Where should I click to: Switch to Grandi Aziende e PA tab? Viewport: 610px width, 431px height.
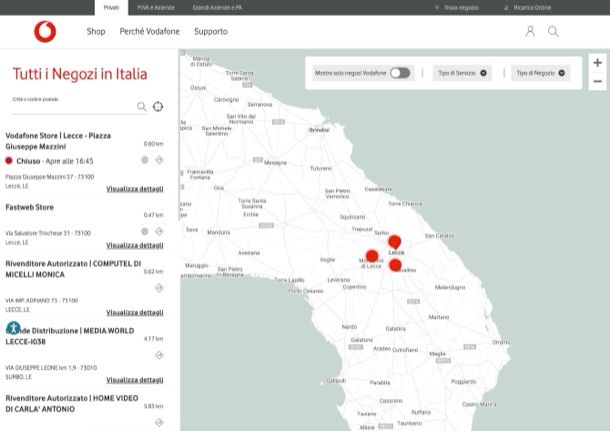pyautogui.click(x=217, y=7)
